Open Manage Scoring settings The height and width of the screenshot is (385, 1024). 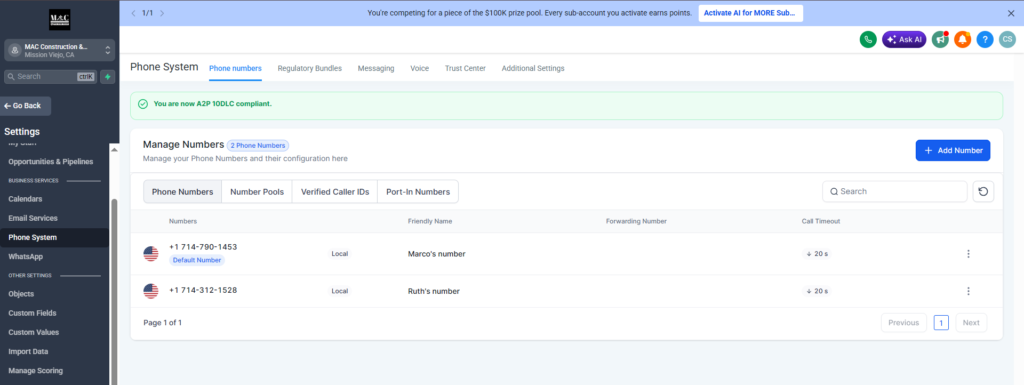[35, 371]
